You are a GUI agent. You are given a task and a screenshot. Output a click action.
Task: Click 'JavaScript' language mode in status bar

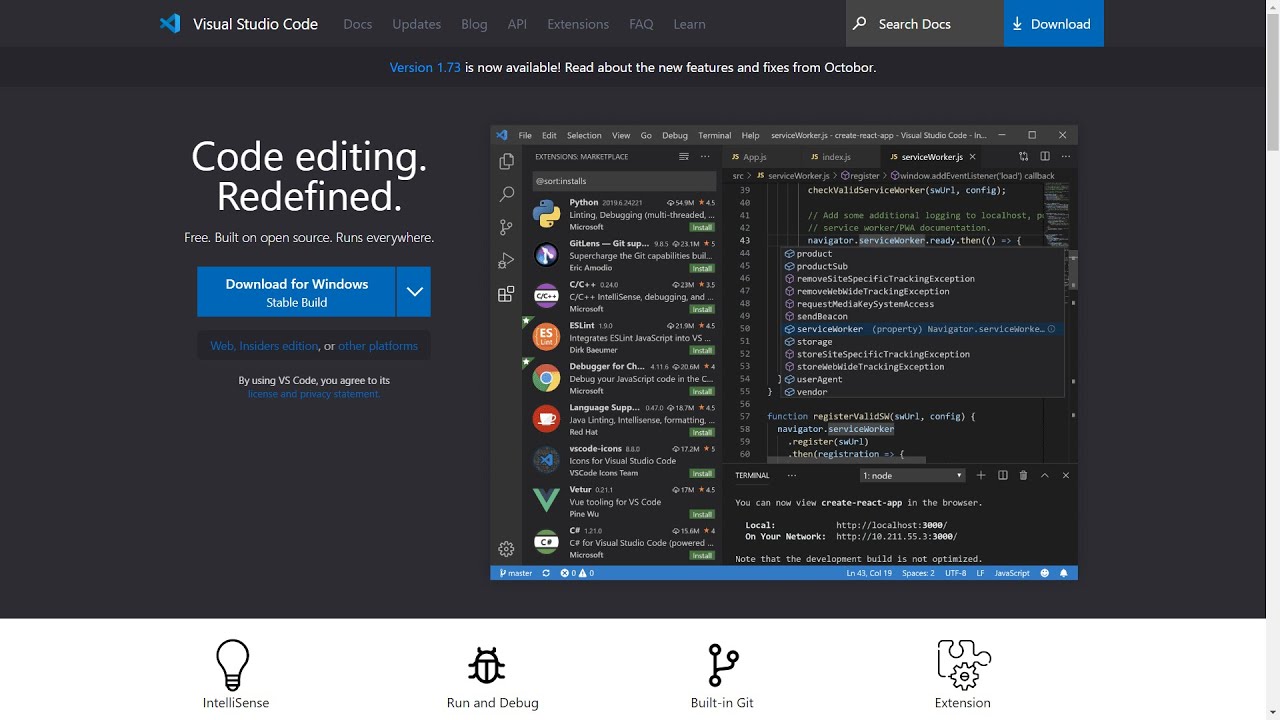click(x=1012, y=573)
